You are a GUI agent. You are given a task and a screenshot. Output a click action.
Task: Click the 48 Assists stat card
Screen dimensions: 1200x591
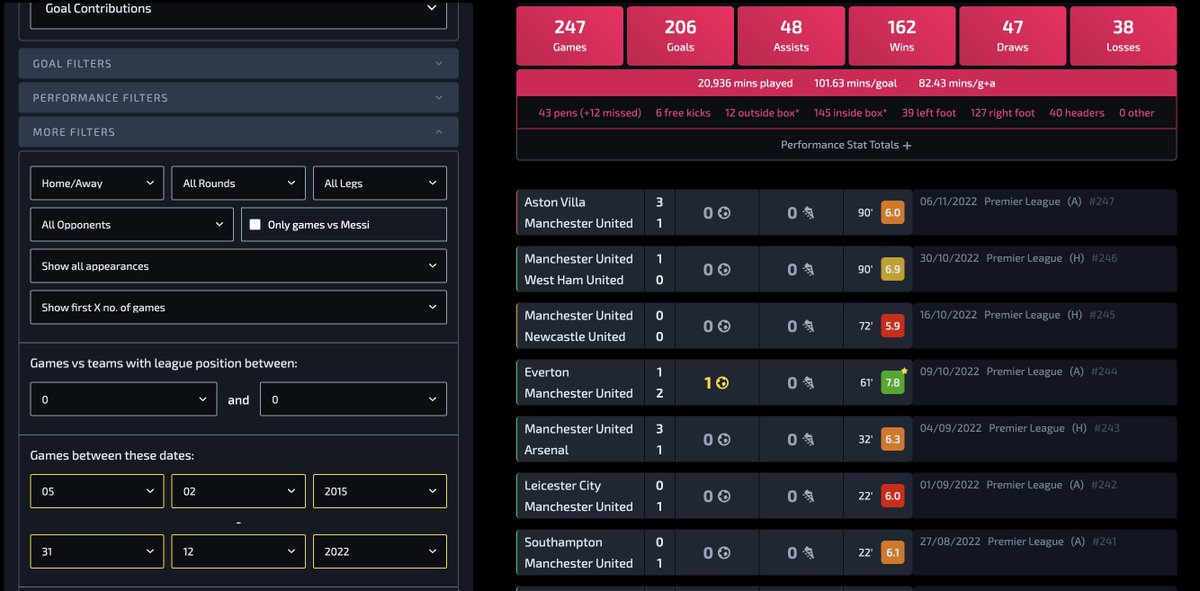coord(791,36)
